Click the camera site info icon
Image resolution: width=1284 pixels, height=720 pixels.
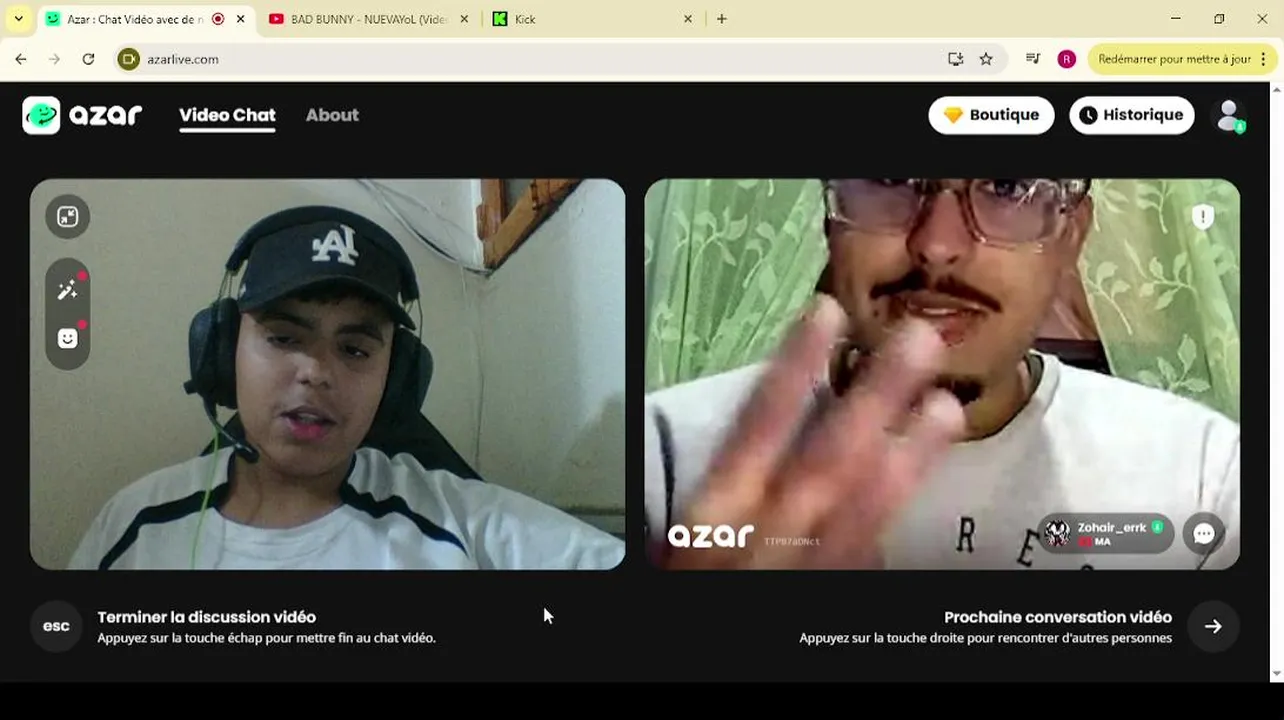point(128,59)
